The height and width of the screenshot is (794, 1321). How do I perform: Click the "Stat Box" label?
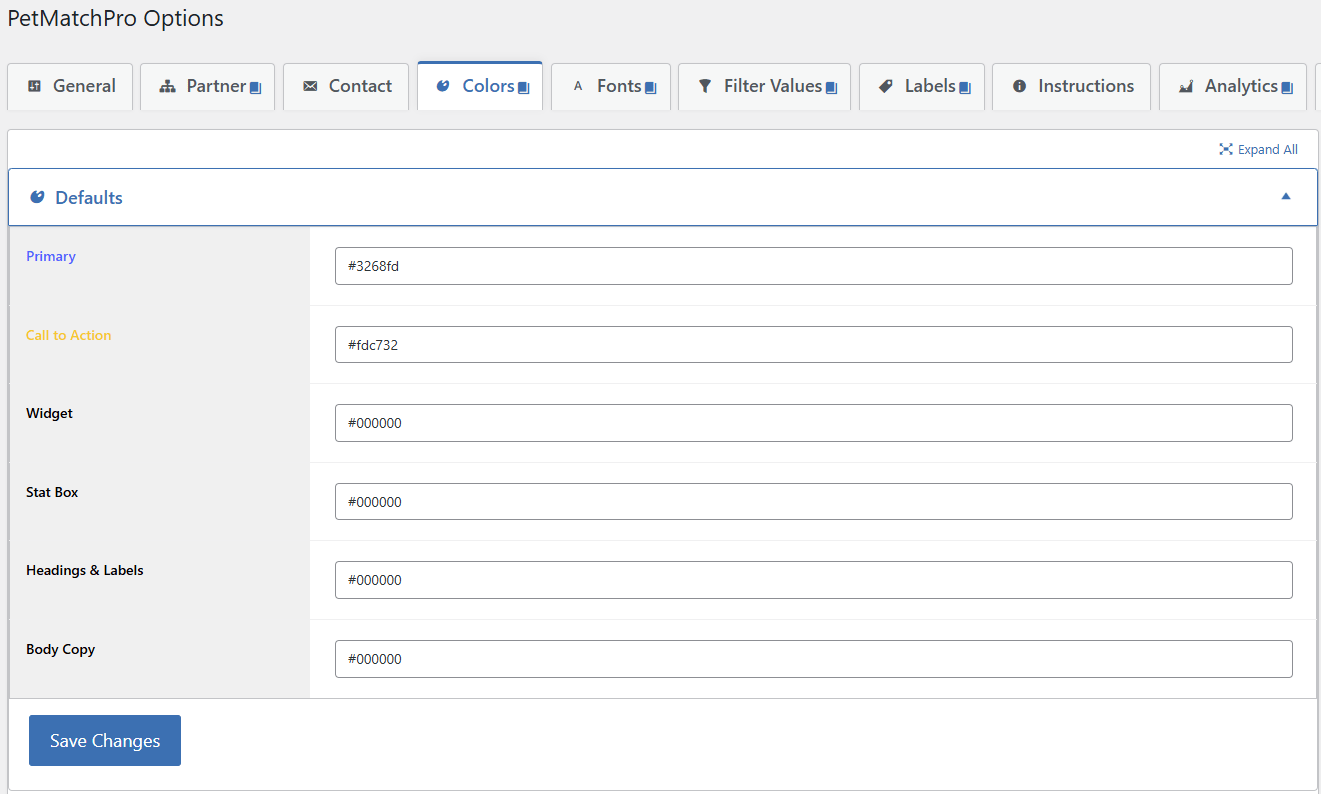pyautogui.click(x=52, y=493)
